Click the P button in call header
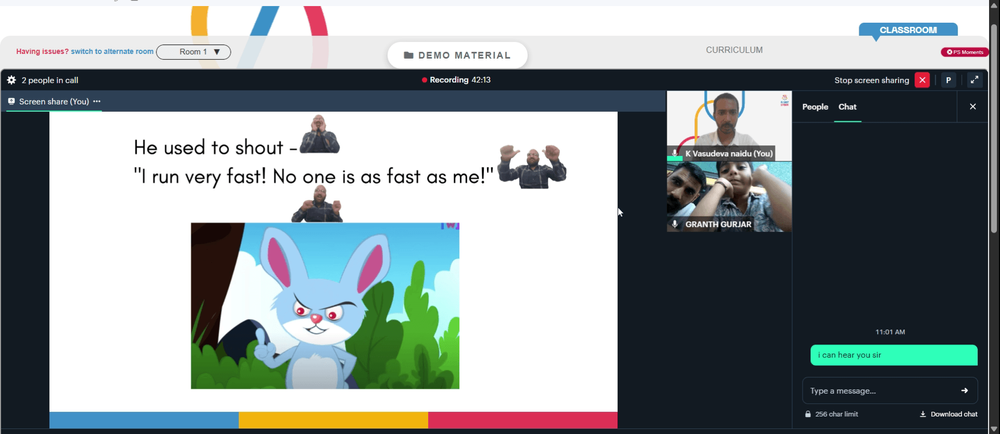 click(948, 80)
